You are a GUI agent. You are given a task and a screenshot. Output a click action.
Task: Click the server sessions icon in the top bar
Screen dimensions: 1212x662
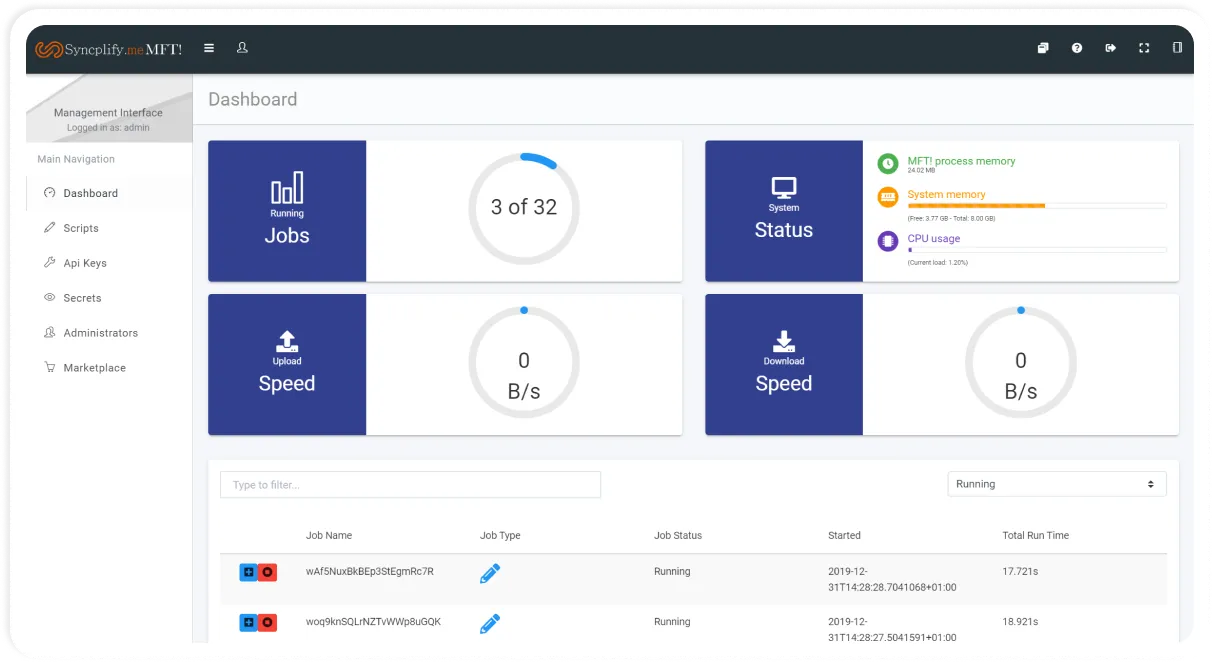[1043, 47]
